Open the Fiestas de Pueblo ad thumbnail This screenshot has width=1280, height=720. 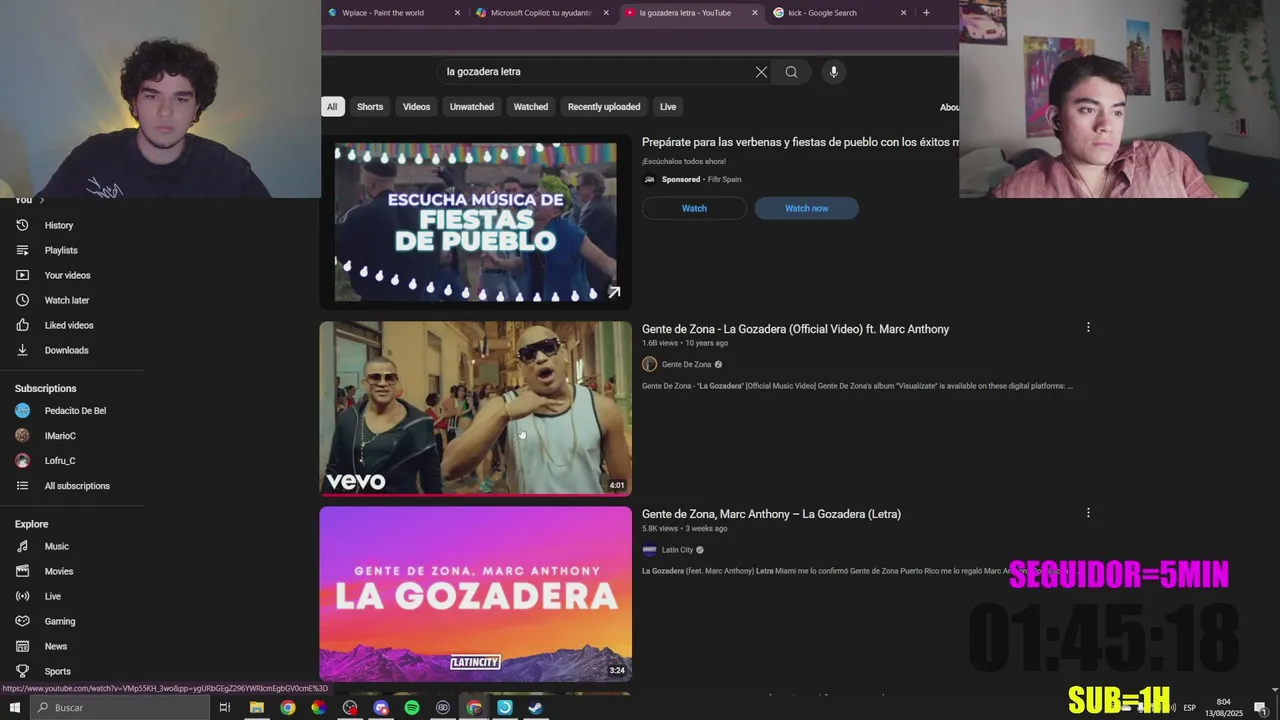[x=476, y=221]
